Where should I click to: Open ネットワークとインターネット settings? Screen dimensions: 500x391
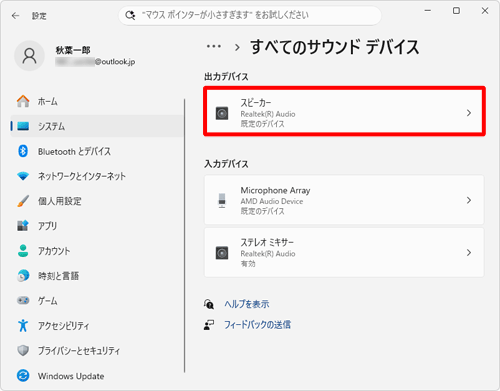[x=97, y=176]
